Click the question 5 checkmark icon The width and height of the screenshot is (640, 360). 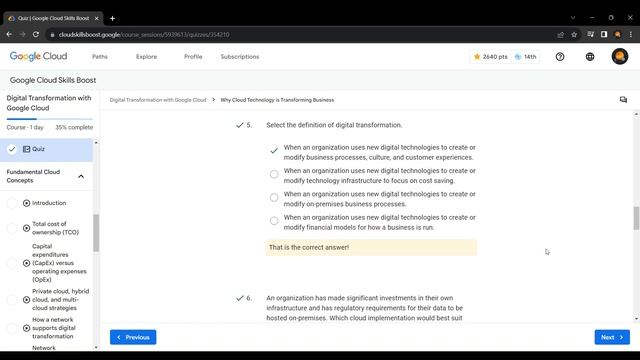coord(240,125)
